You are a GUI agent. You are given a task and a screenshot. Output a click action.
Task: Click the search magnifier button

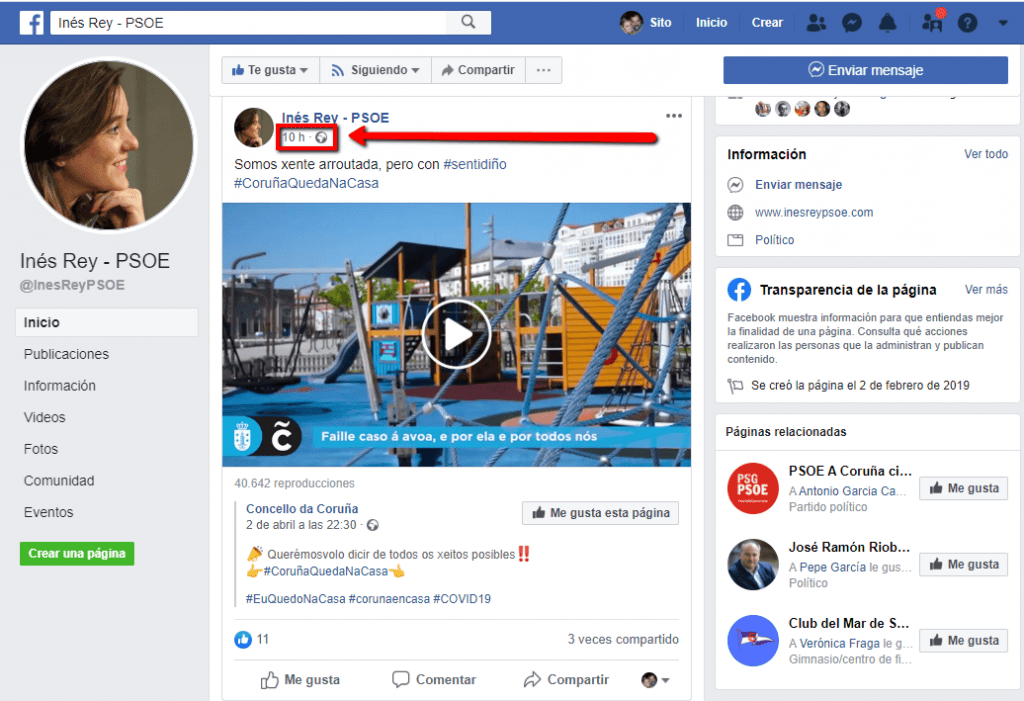pos(468,22)
